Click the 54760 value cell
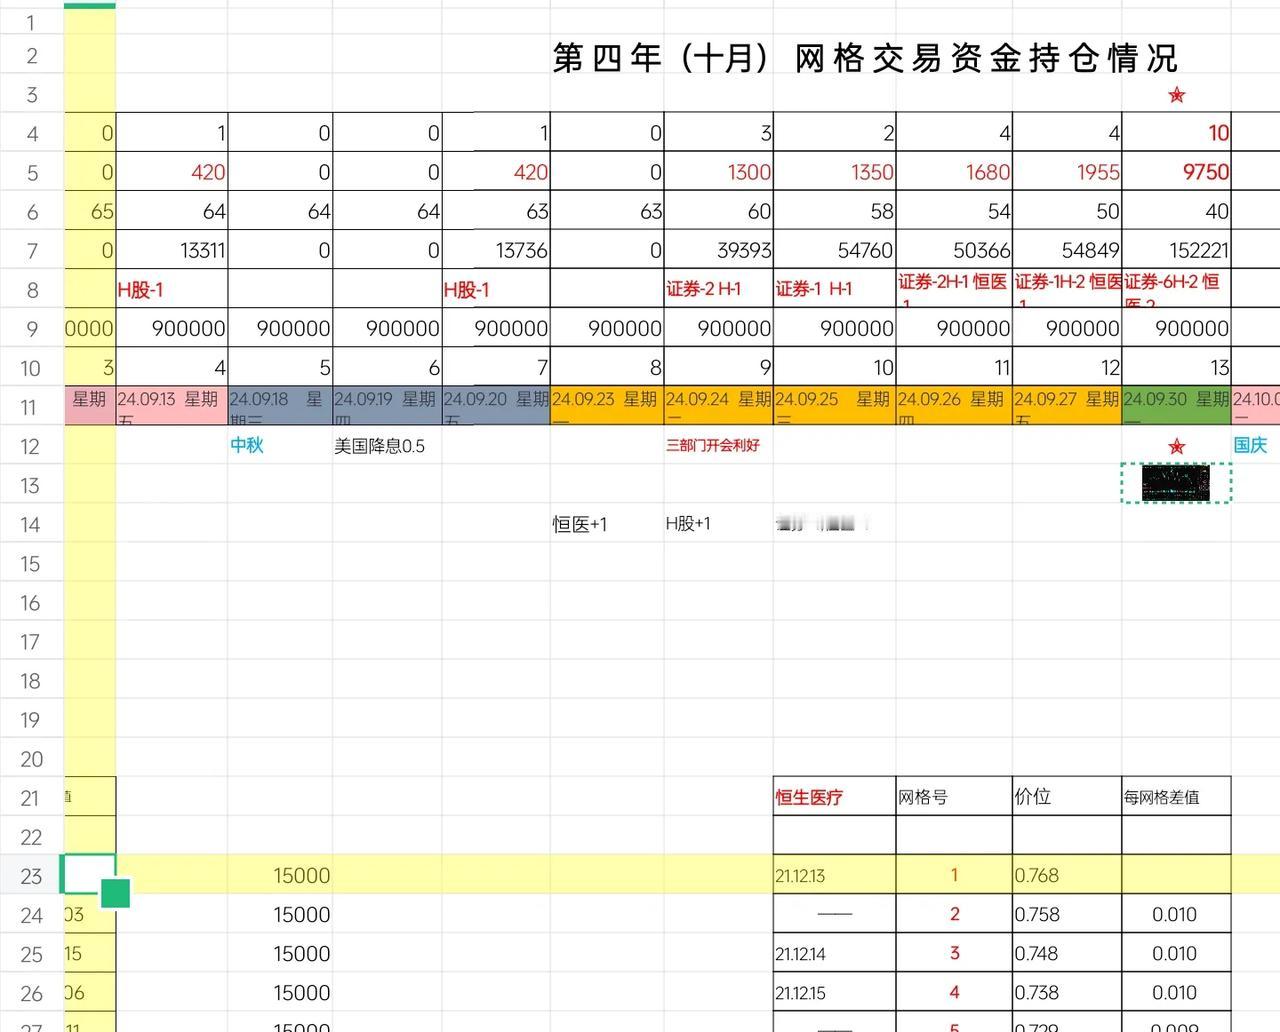The image size is (1280, 1032). coord(834,250)
